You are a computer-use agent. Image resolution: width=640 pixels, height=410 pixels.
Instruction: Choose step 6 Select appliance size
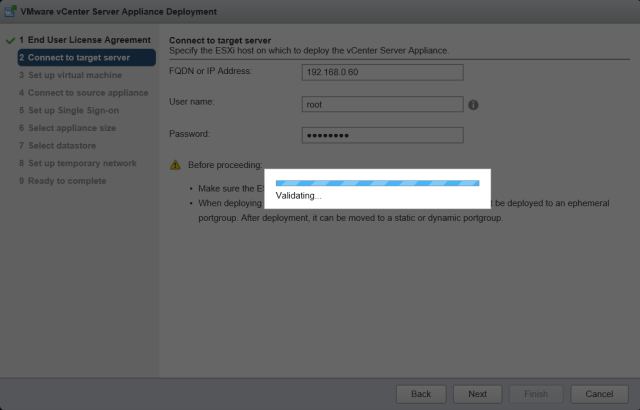[72, 128]
